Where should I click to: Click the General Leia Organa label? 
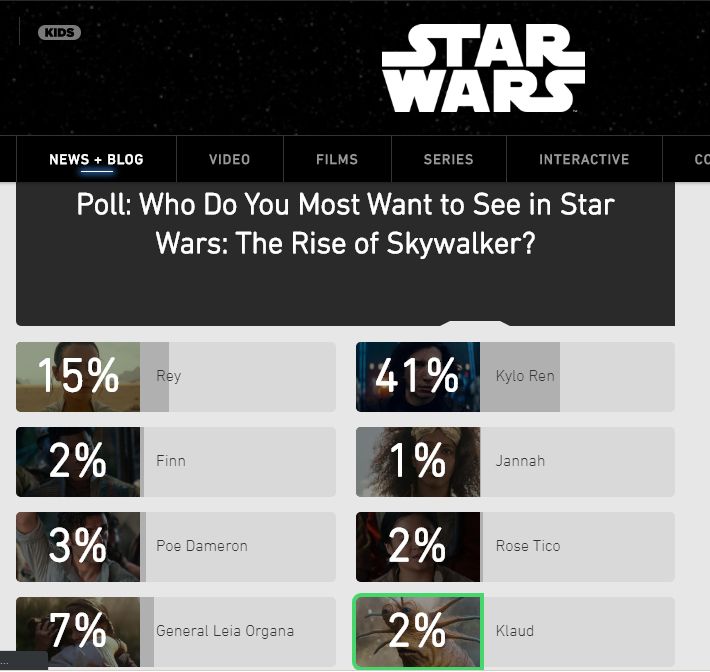225,631
